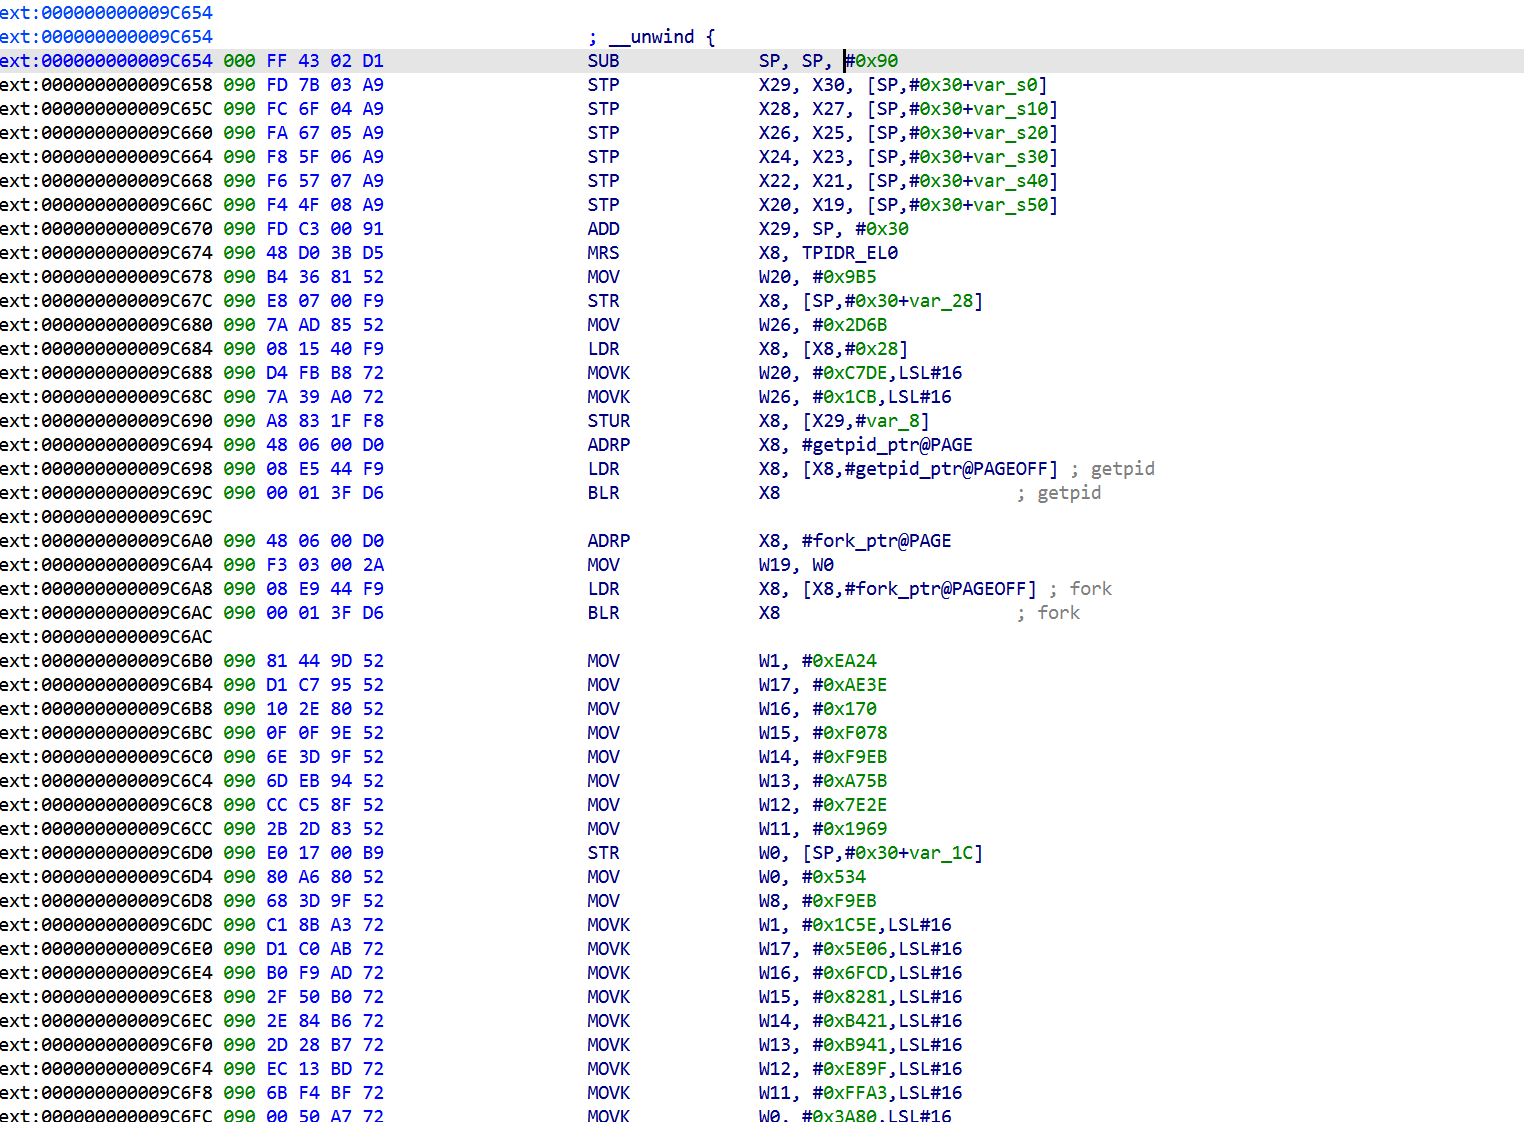Select the #0x6FCD,LSL#16 operand
1524x1122 pixels.
coord(888,973)
